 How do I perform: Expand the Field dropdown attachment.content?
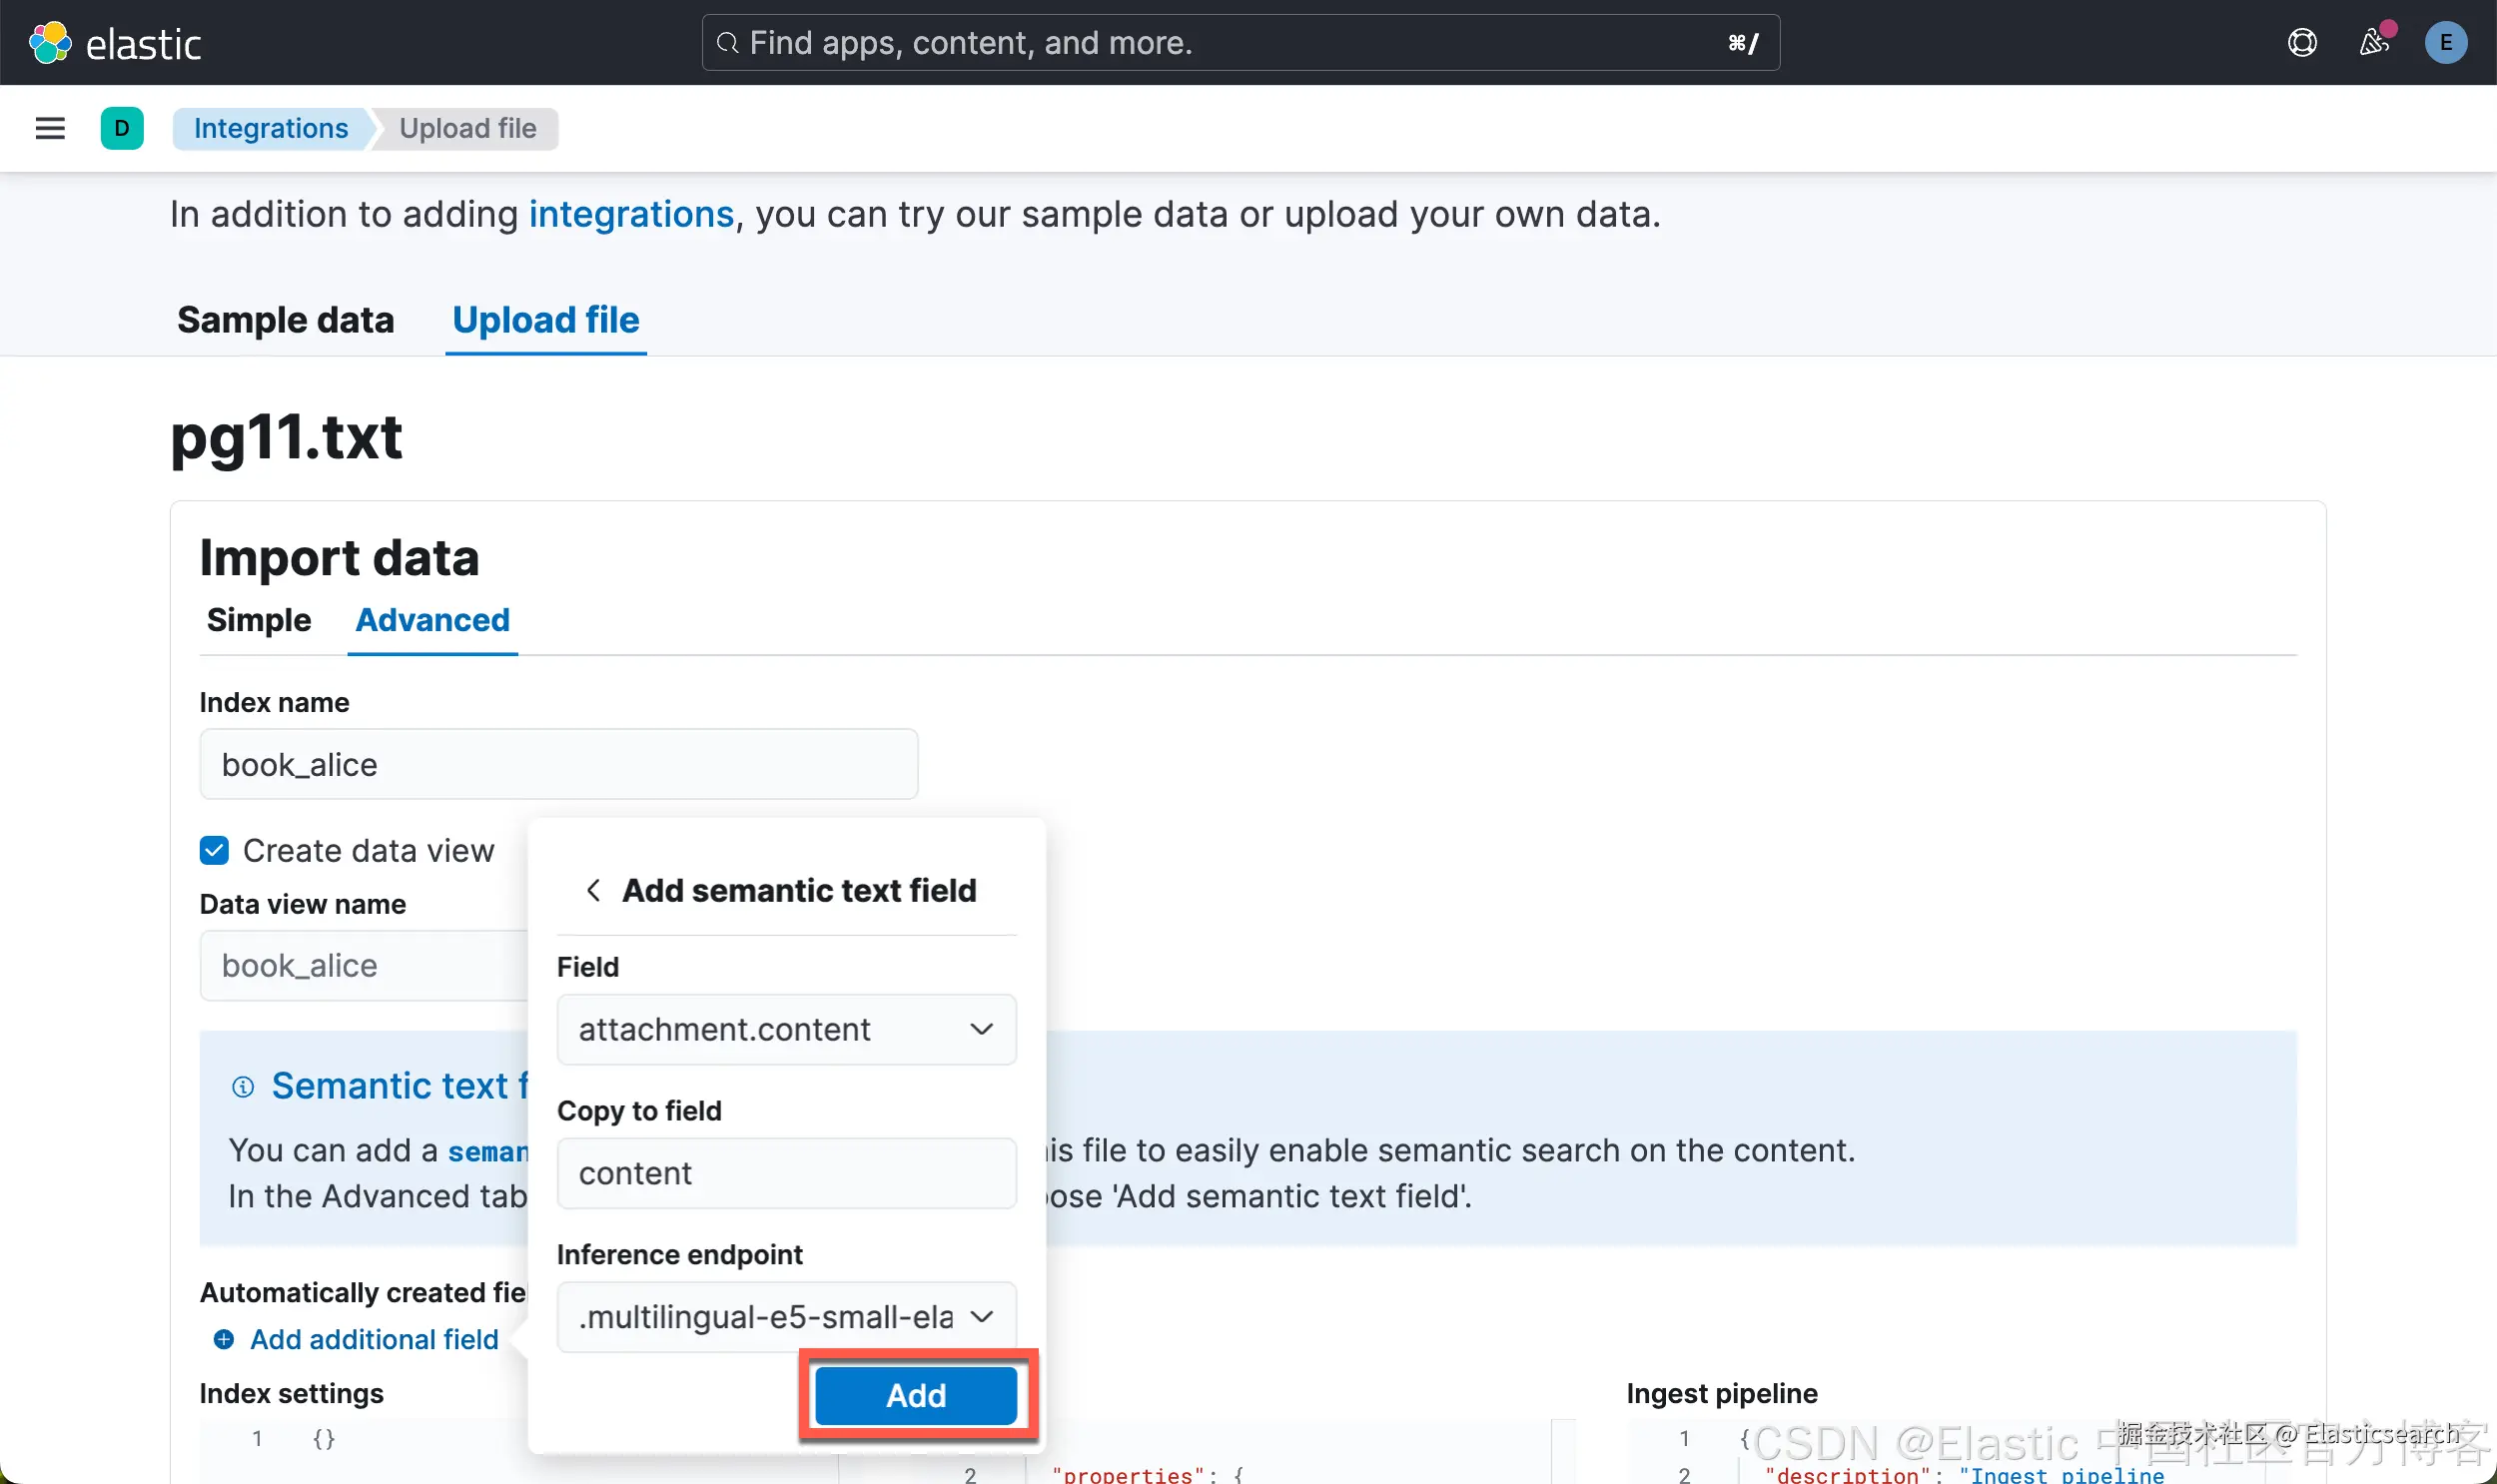pyautogui.click(x=786, y=1029)
